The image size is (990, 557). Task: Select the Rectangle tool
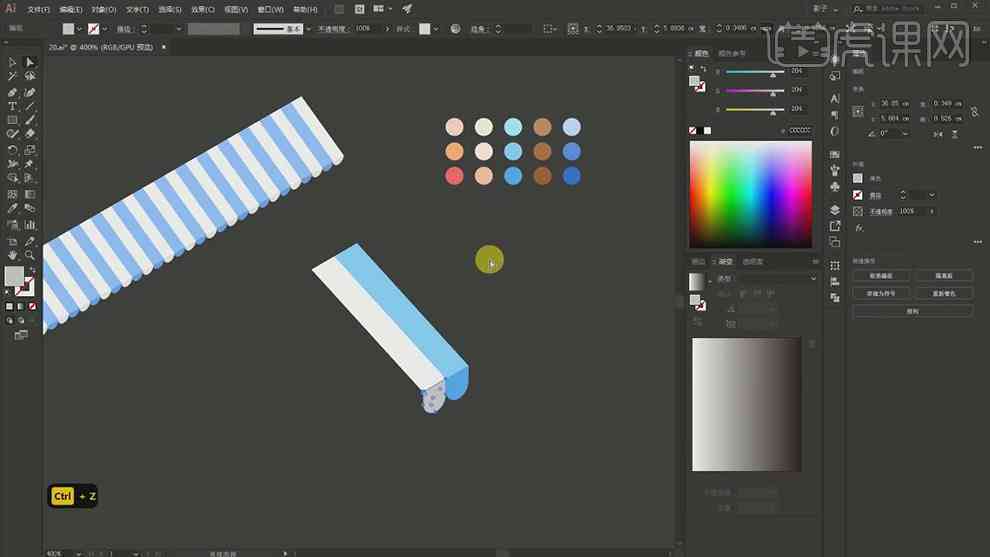(x=12, y=120)
